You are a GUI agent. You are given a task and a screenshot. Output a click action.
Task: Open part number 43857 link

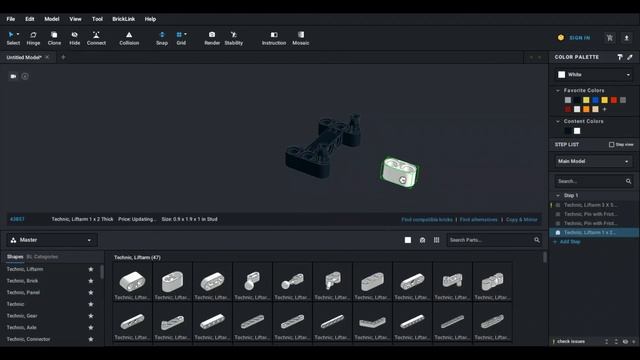[x=17, y=219]
